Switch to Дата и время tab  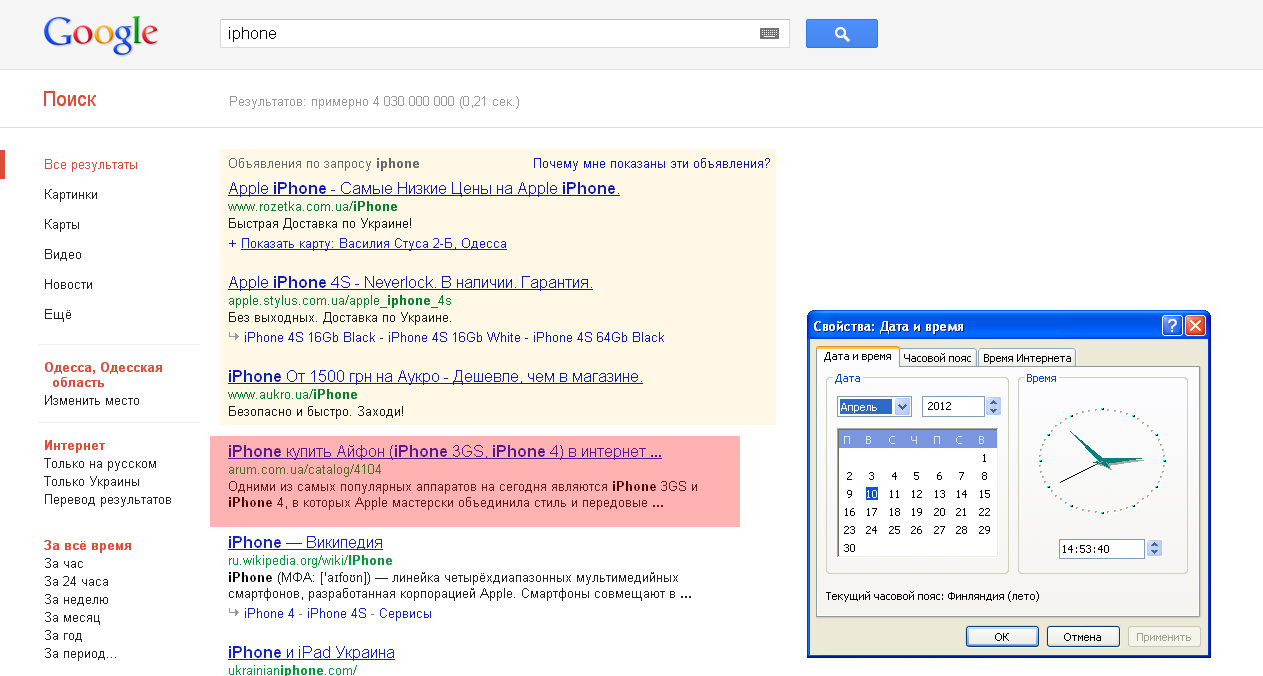pos(857,357)
